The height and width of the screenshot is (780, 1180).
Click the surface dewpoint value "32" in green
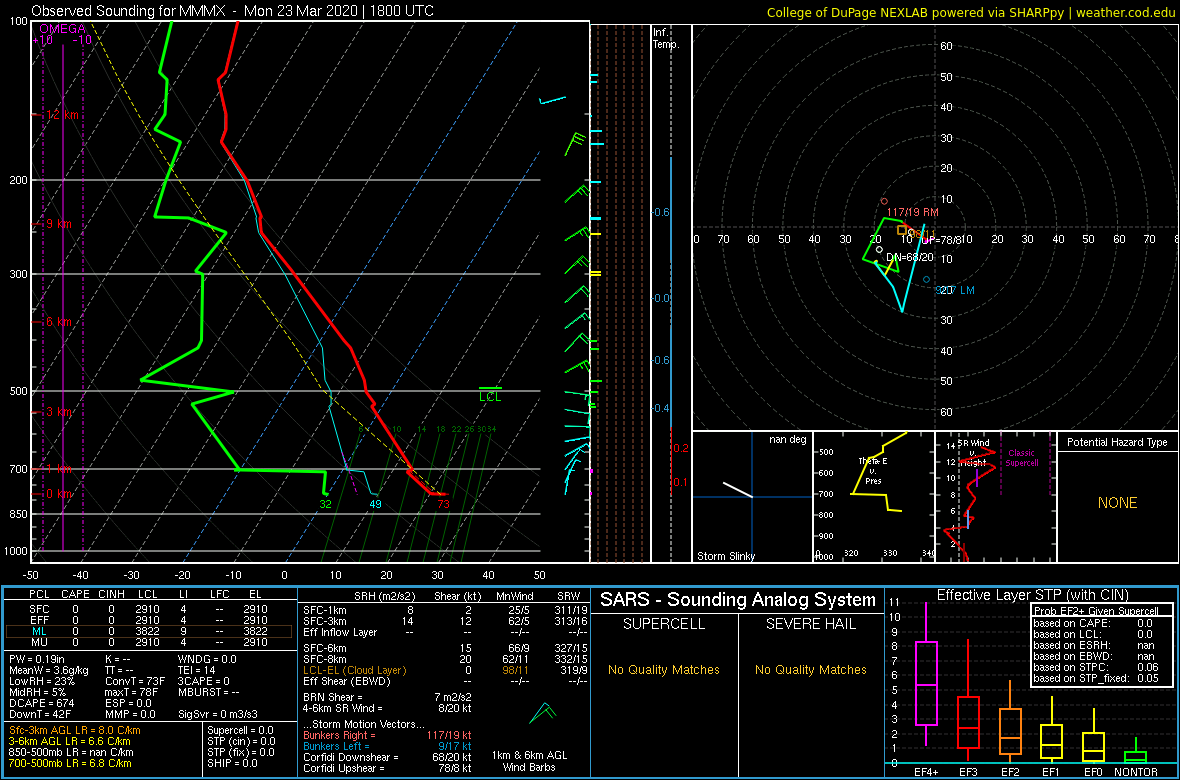[325, 504]
